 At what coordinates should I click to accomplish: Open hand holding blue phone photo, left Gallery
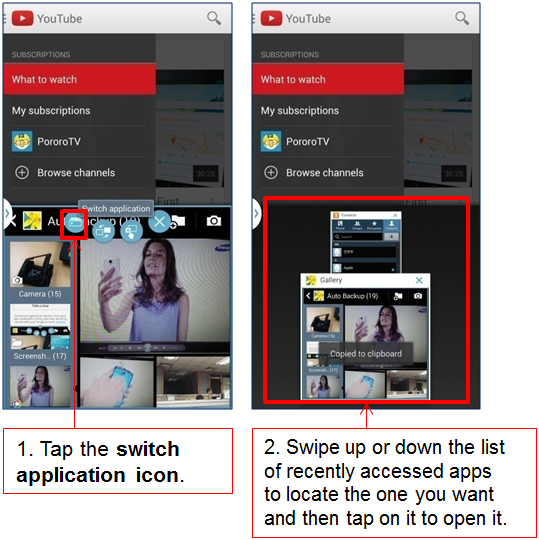117,382
